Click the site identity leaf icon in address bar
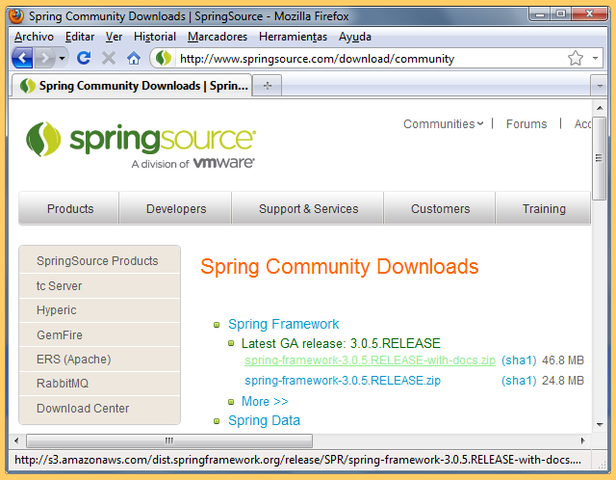This screenshot has height=480, width=616. (x=163, y=58)
